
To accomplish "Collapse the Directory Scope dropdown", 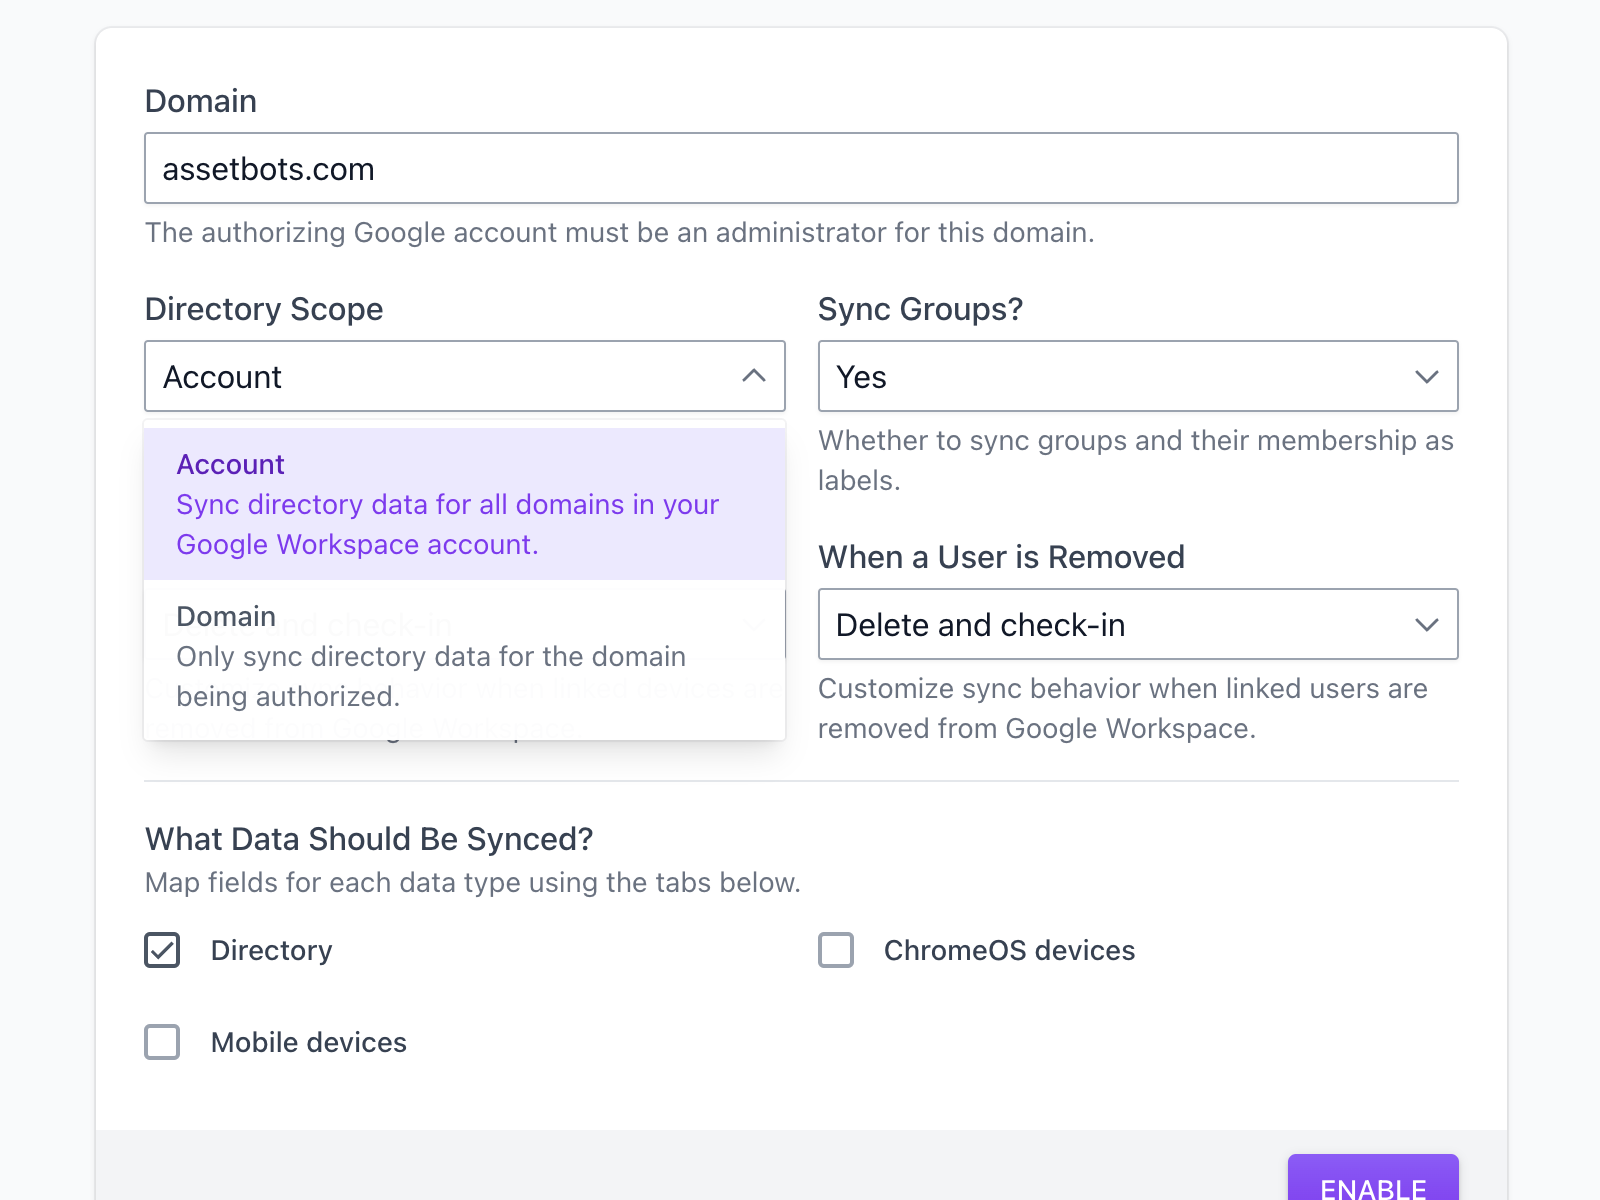I will 465,376.
